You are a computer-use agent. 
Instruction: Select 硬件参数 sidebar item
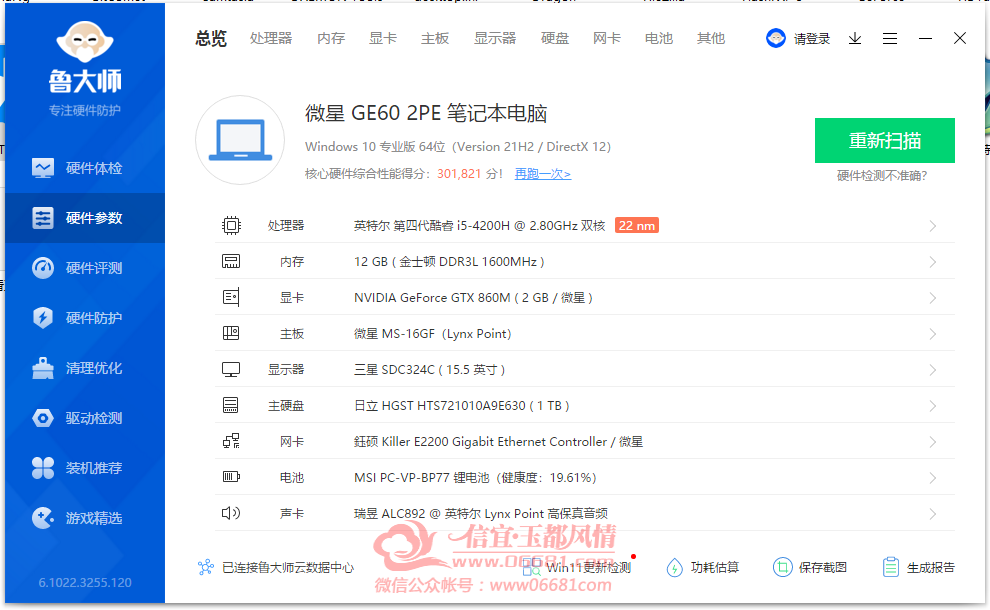pos(85,218)
